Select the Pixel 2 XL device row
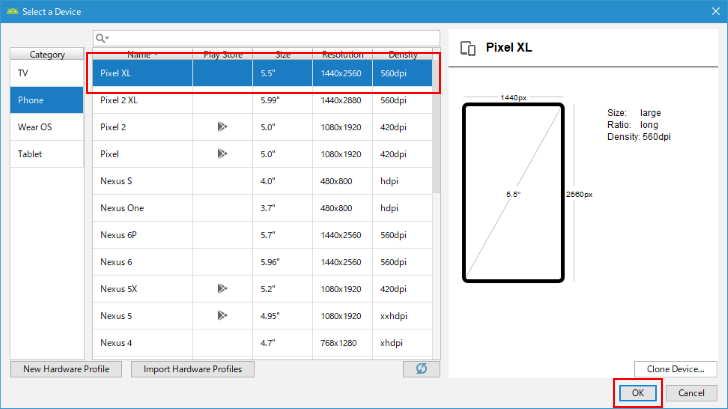Viewport: 728px width, 409px height. (262, 100)
